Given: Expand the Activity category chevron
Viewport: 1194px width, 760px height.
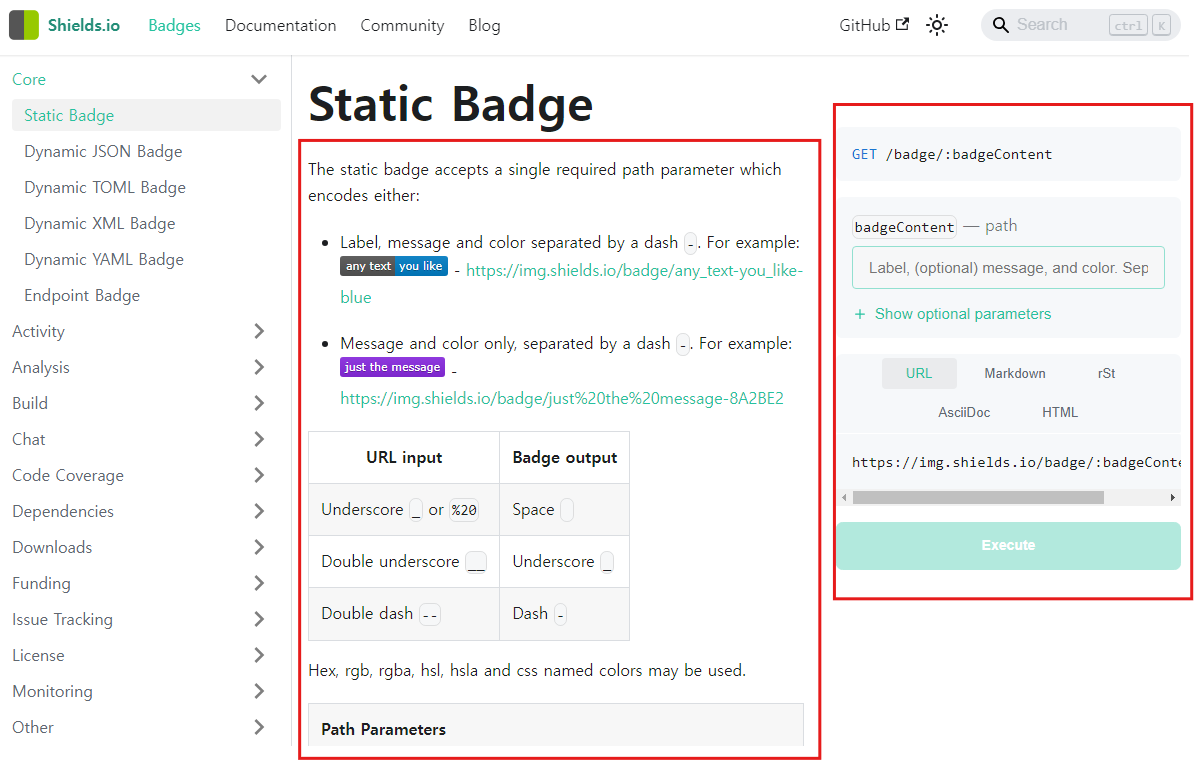Looking at the screenshot, I should point(259,331).
